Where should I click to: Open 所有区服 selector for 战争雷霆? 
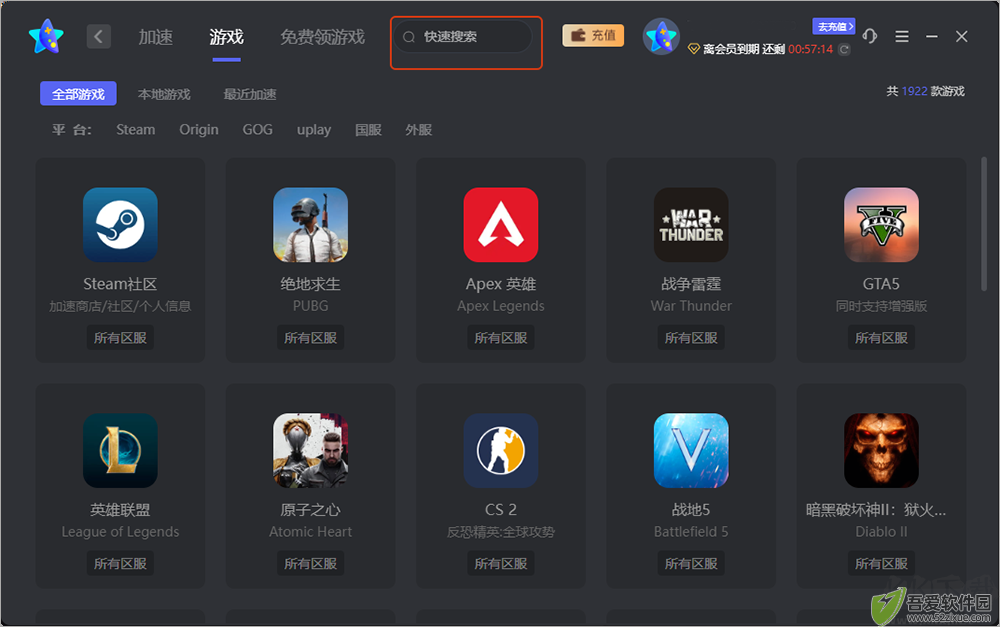coord(691,337)
